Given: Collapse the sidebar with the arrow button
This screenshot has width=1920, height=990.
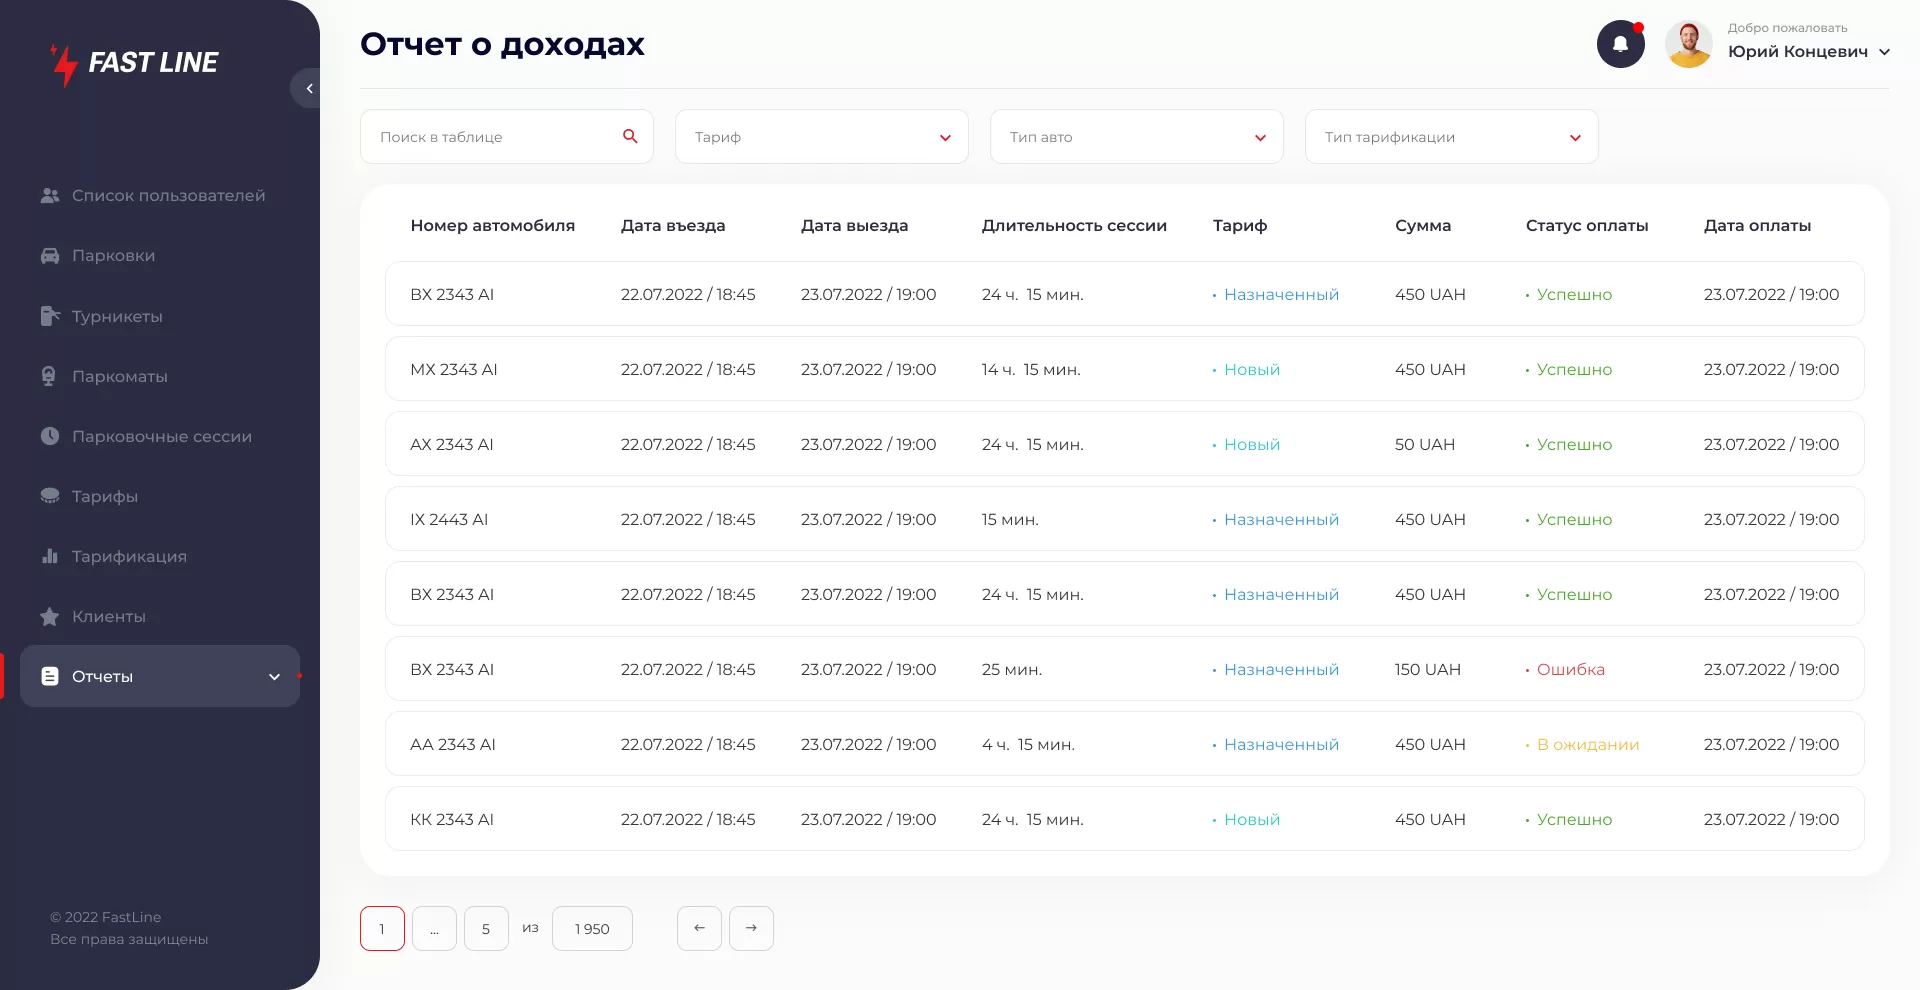Looking at the screenshot, I should (309, 89).
